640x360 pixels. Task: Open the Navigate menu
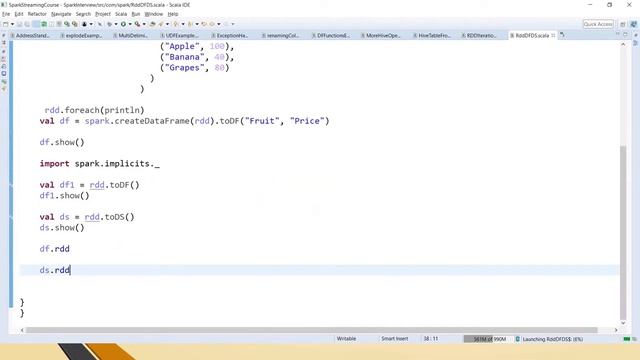[x=61, y=14]
